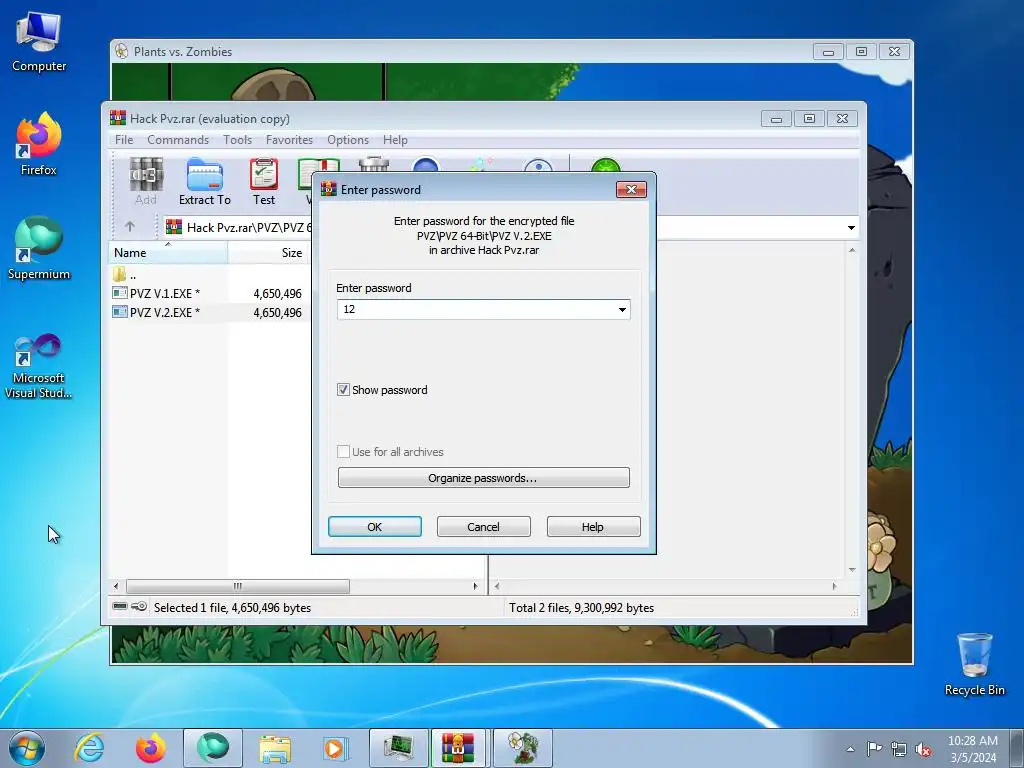Viewport: 1024px width, 768px height.
Task: Open the Windows Start menu
Action: (x=27, y=748)
